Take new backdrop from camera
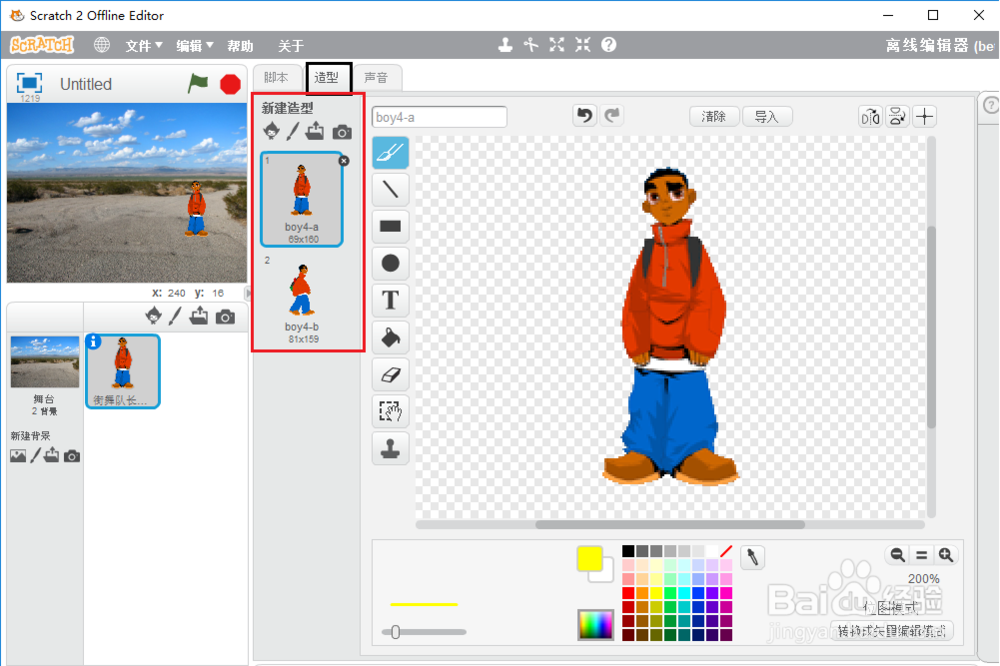Screen dimensions: 1000x666 coord(72,456)
